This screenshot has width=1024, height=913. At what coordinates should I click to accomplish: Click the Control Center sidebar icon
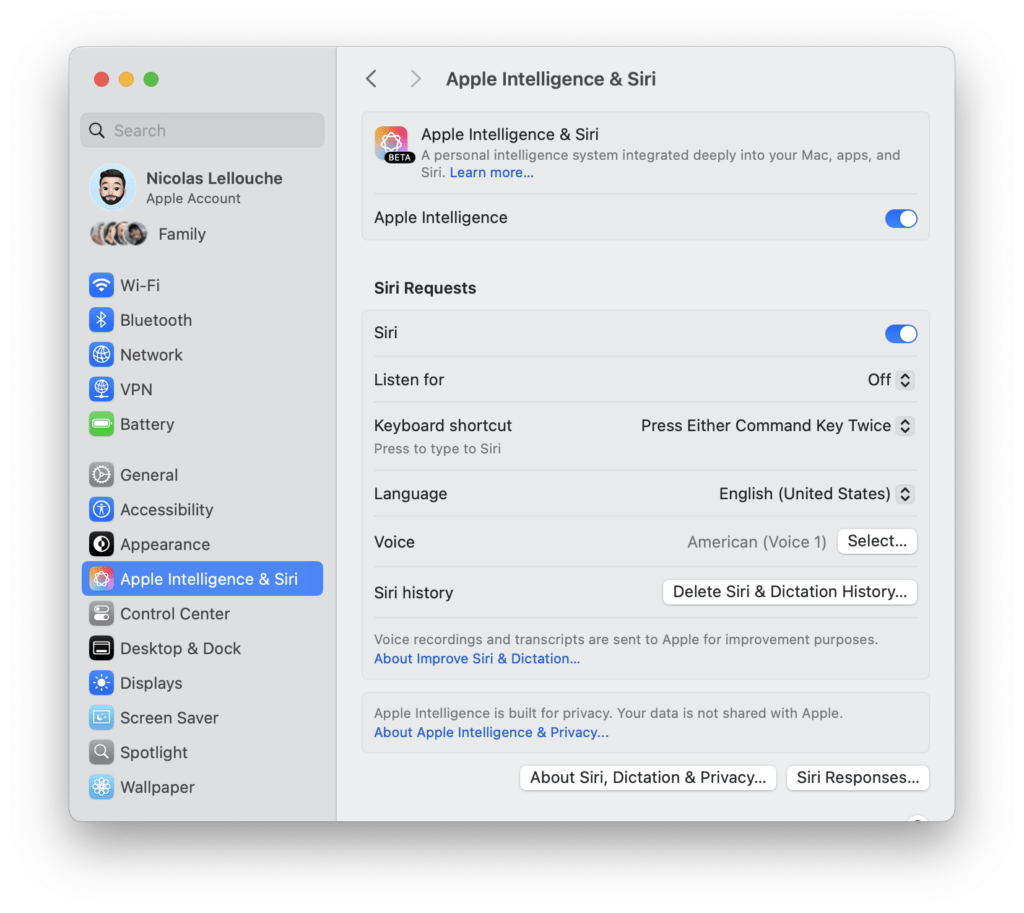(x=101, y=613)
